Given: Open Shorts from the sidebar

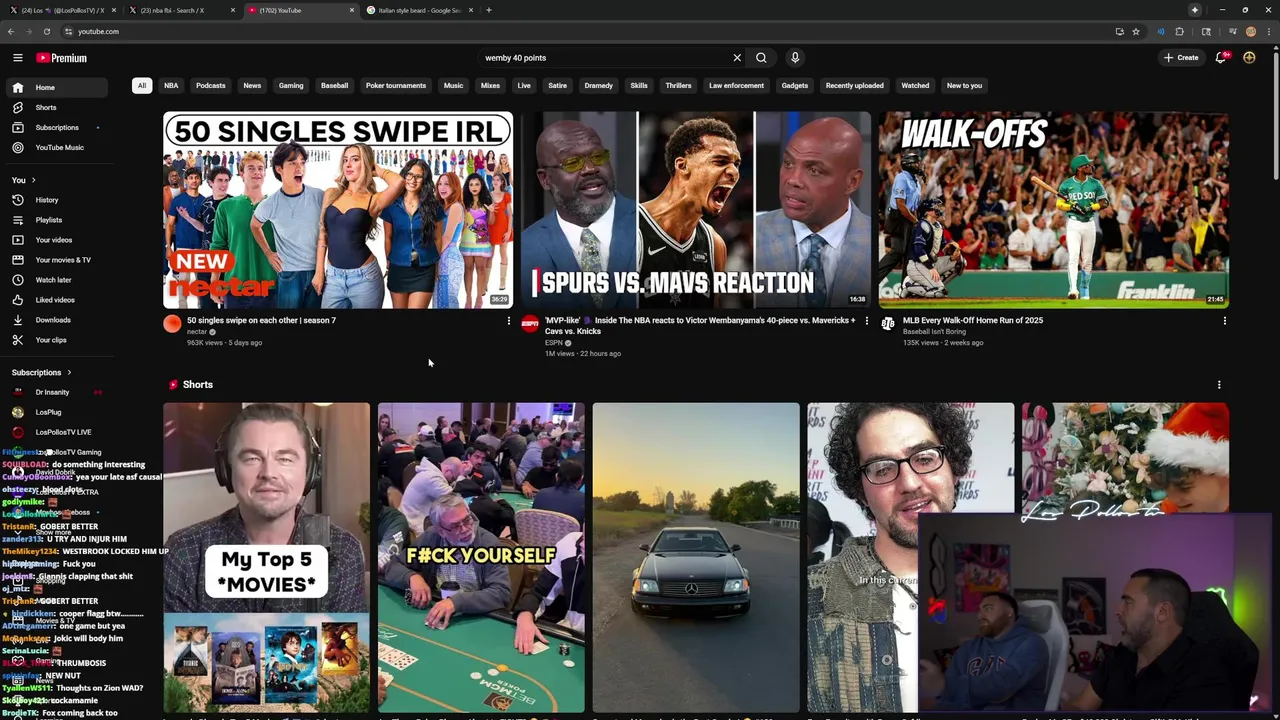Looking at the screenshot, I should tap(55, 107).
